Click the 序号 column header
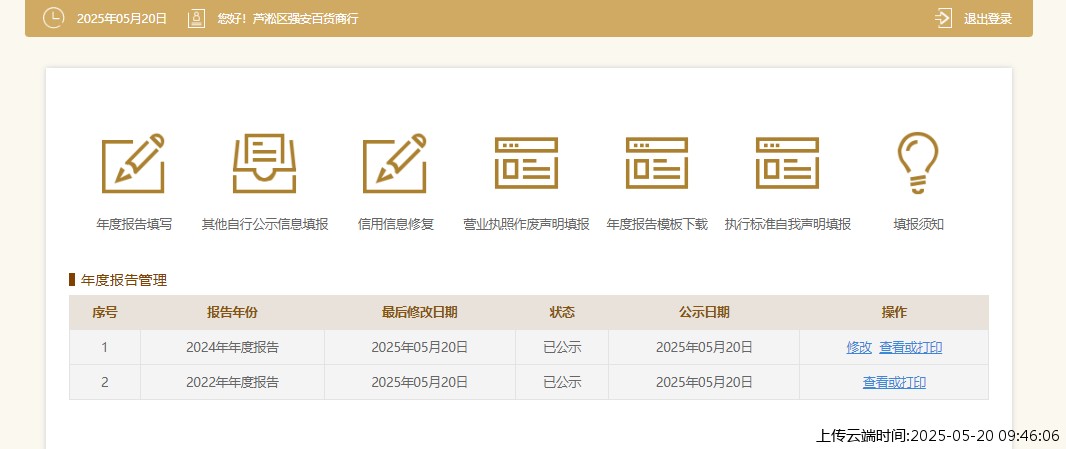The image size is (1066, 449). (x=105, y=312)
